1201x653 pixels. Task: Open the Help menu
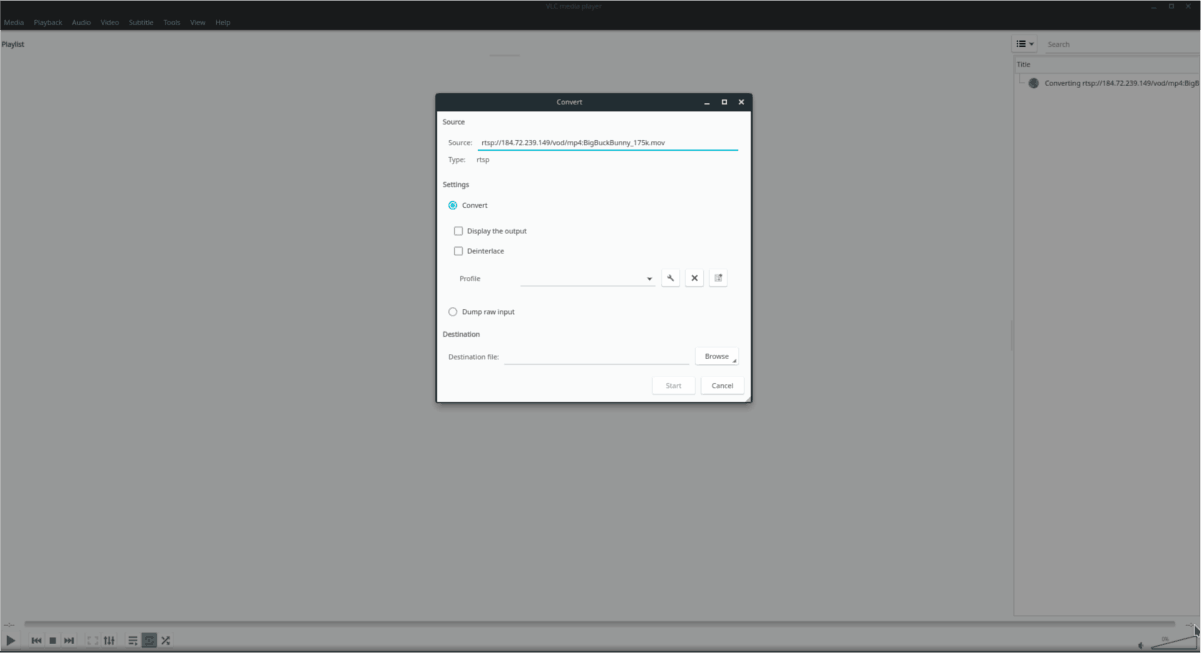click(223, 22)
